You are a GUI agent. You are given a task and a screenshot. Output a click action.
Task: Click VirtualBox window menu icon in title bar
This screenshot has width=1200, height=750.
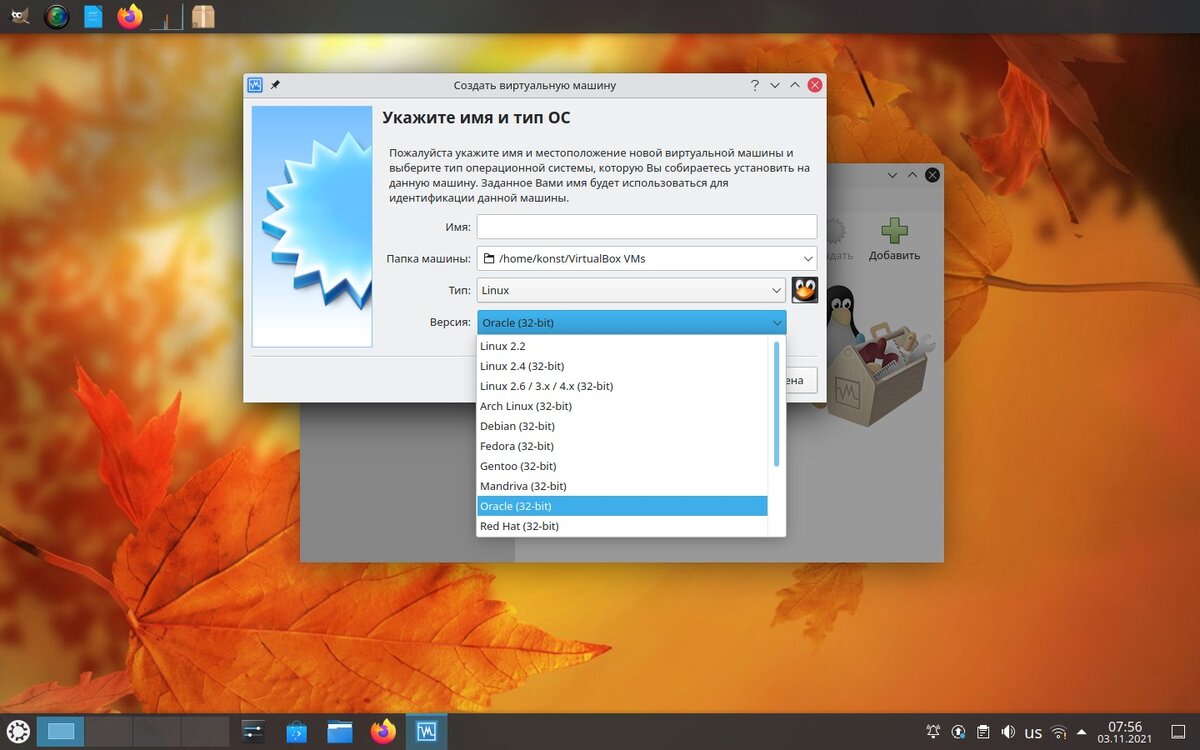pos(255,85)
